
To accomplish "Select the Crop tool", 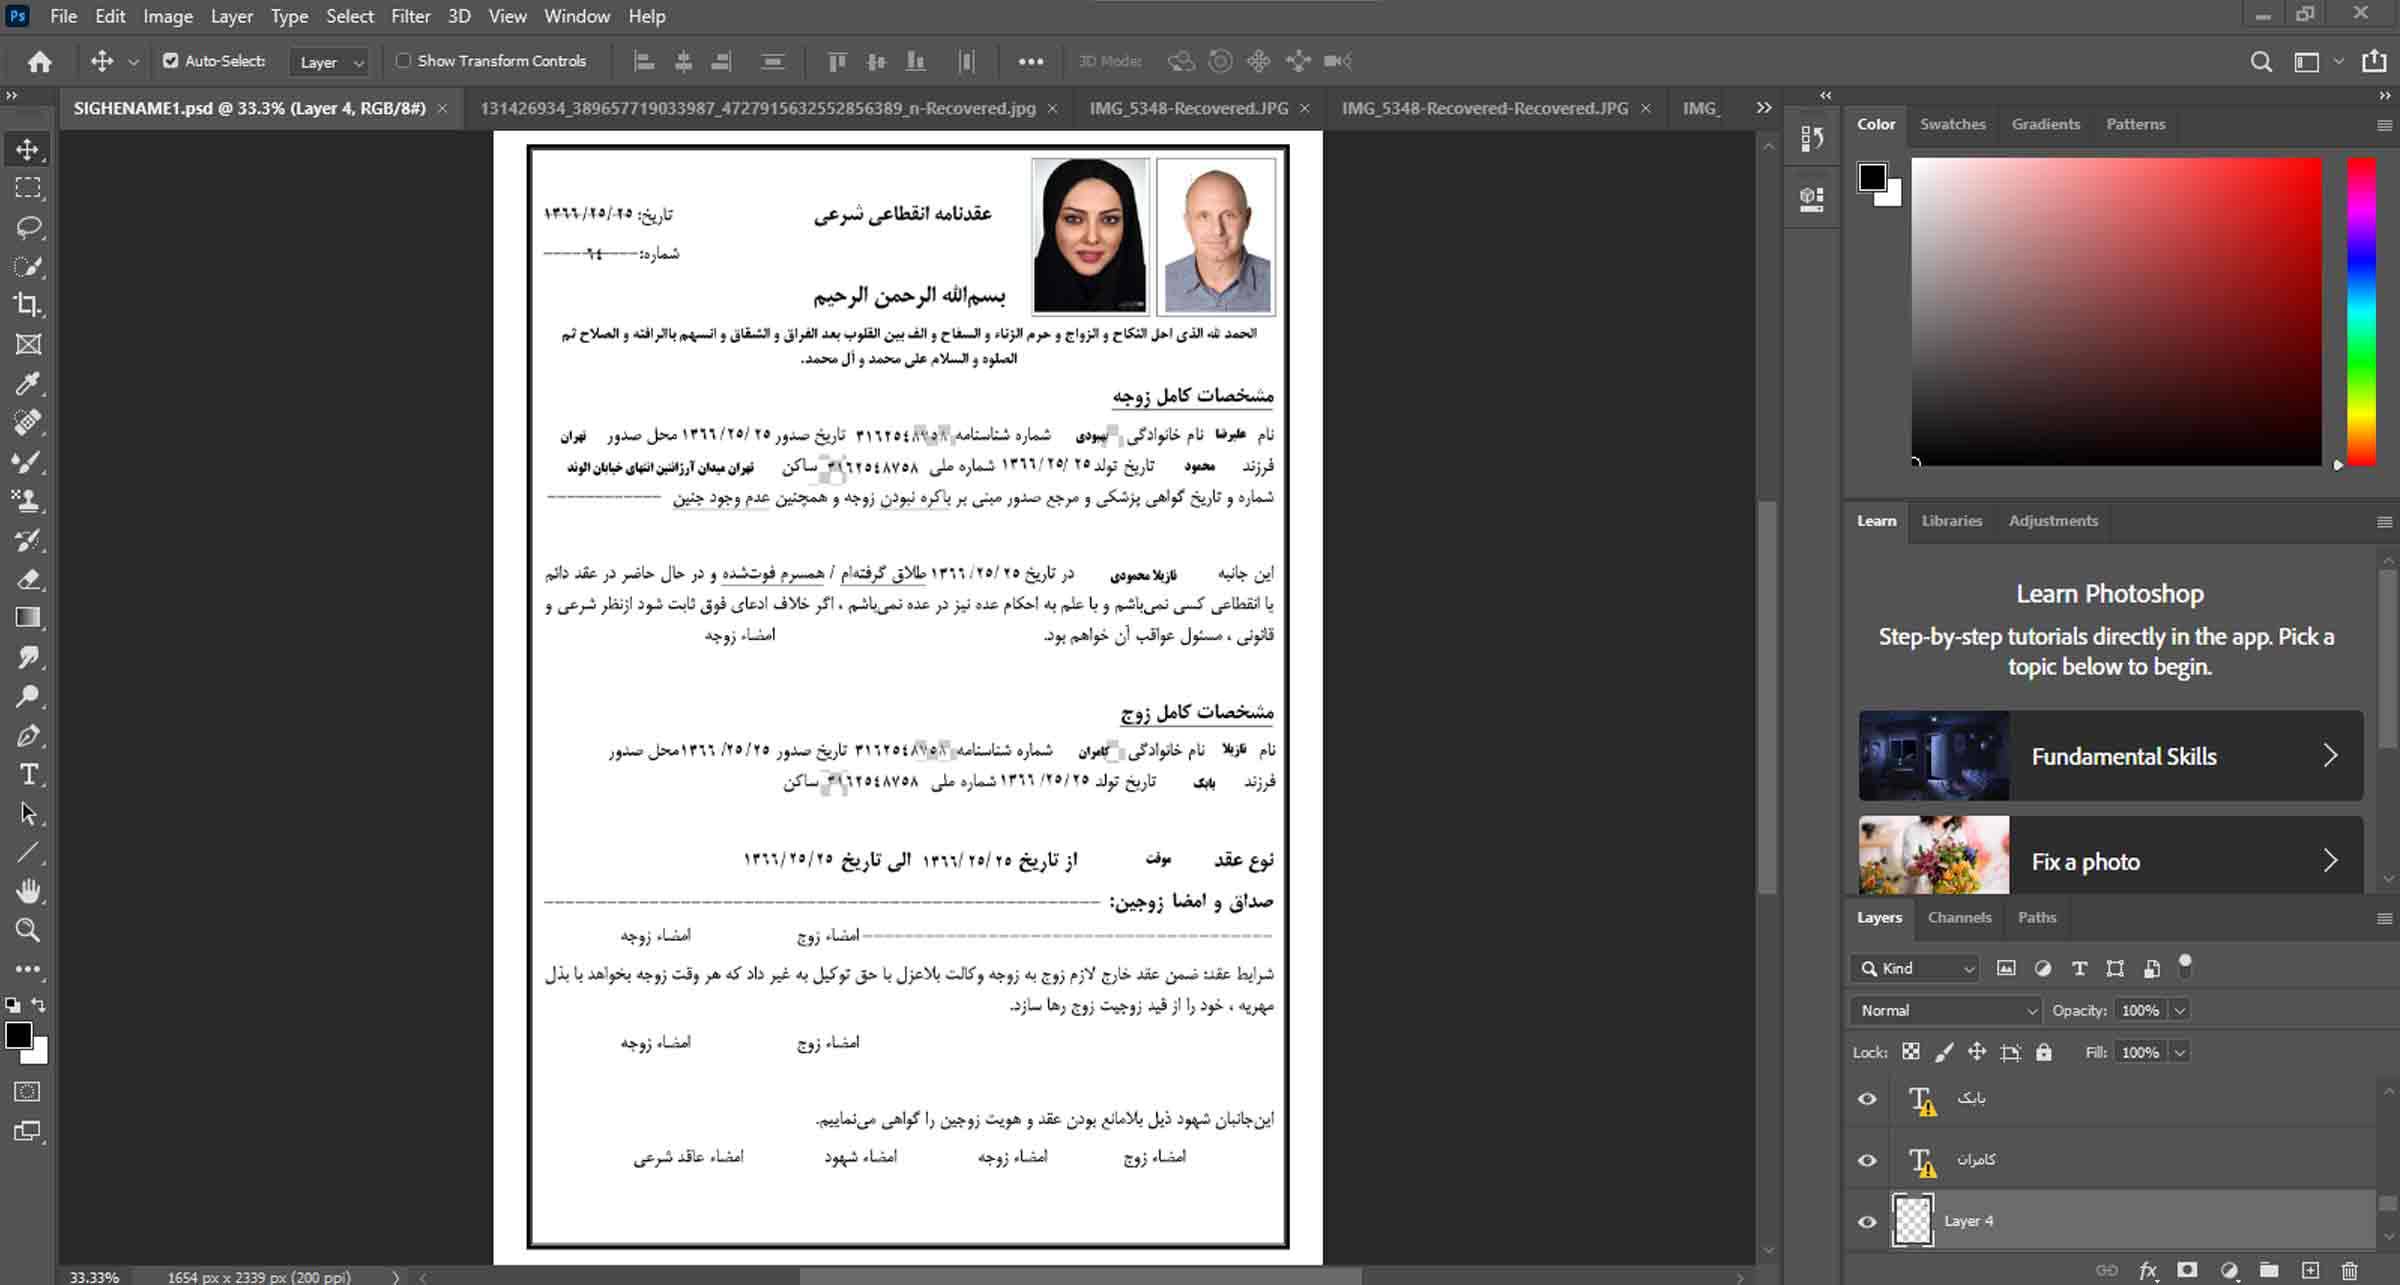I will (28, 305).
